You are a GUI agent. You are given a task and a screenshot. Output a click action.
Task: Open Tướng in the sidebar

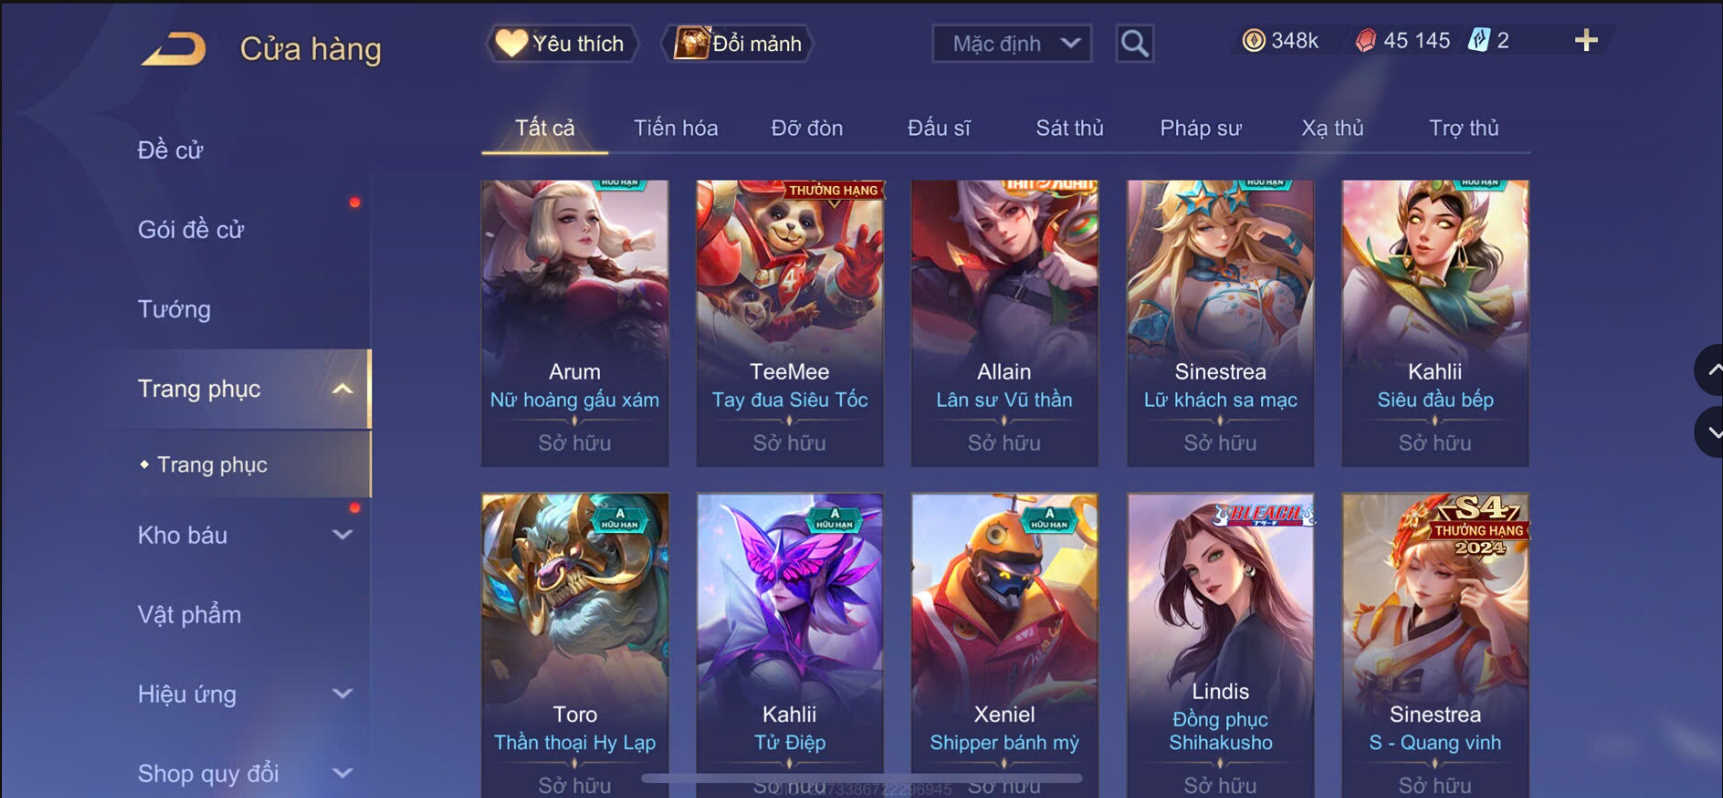(x=174, y=309)
